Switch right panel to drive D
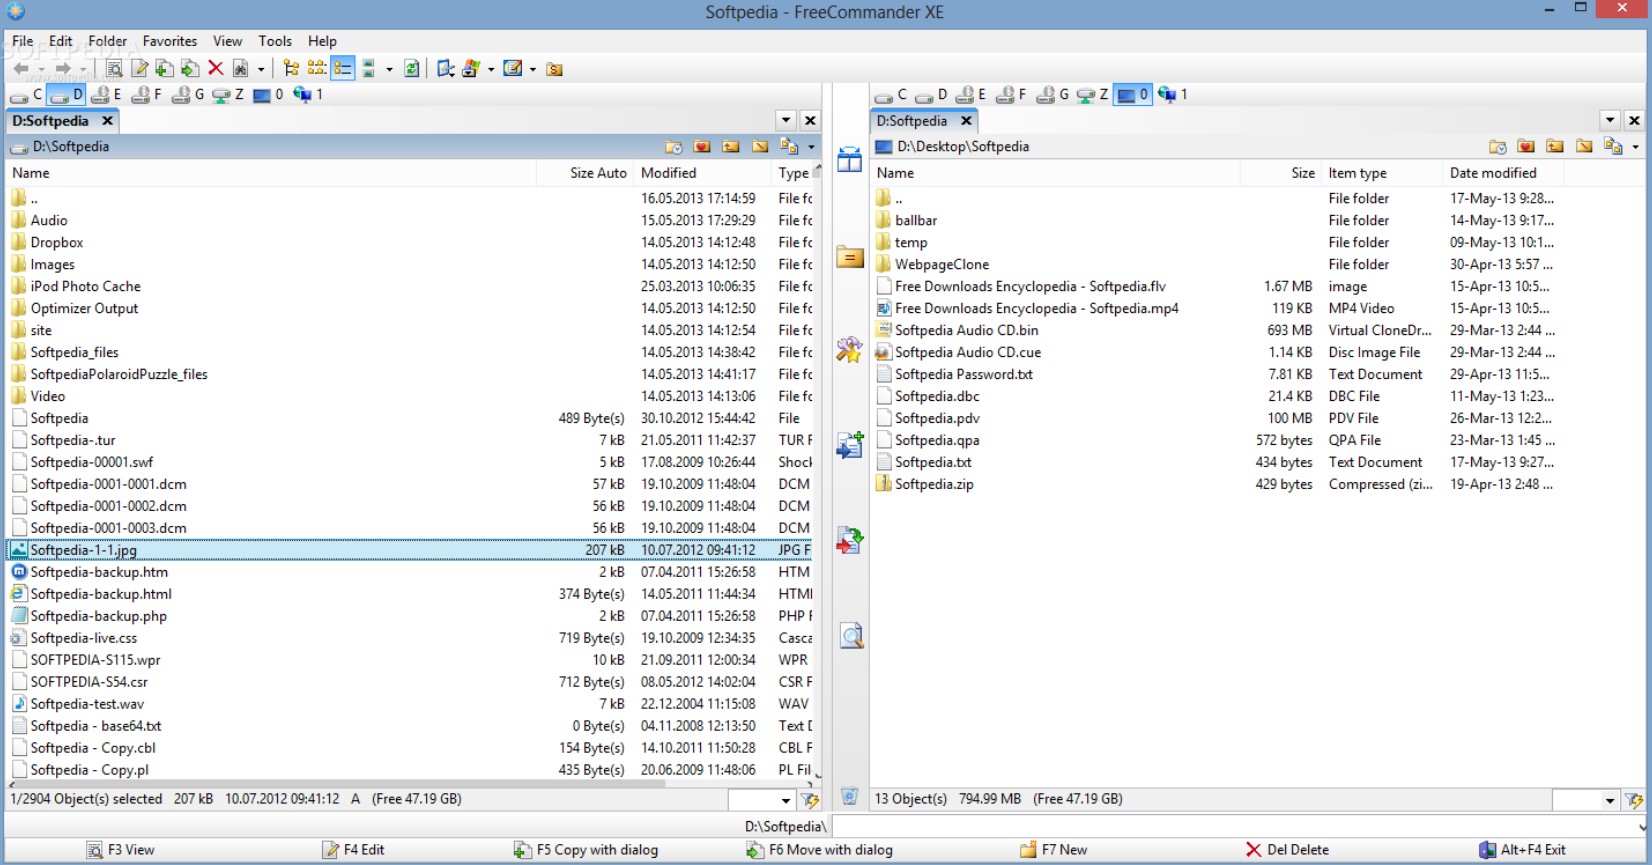This screenshot has height=865, width=1652. coord(930,95)
